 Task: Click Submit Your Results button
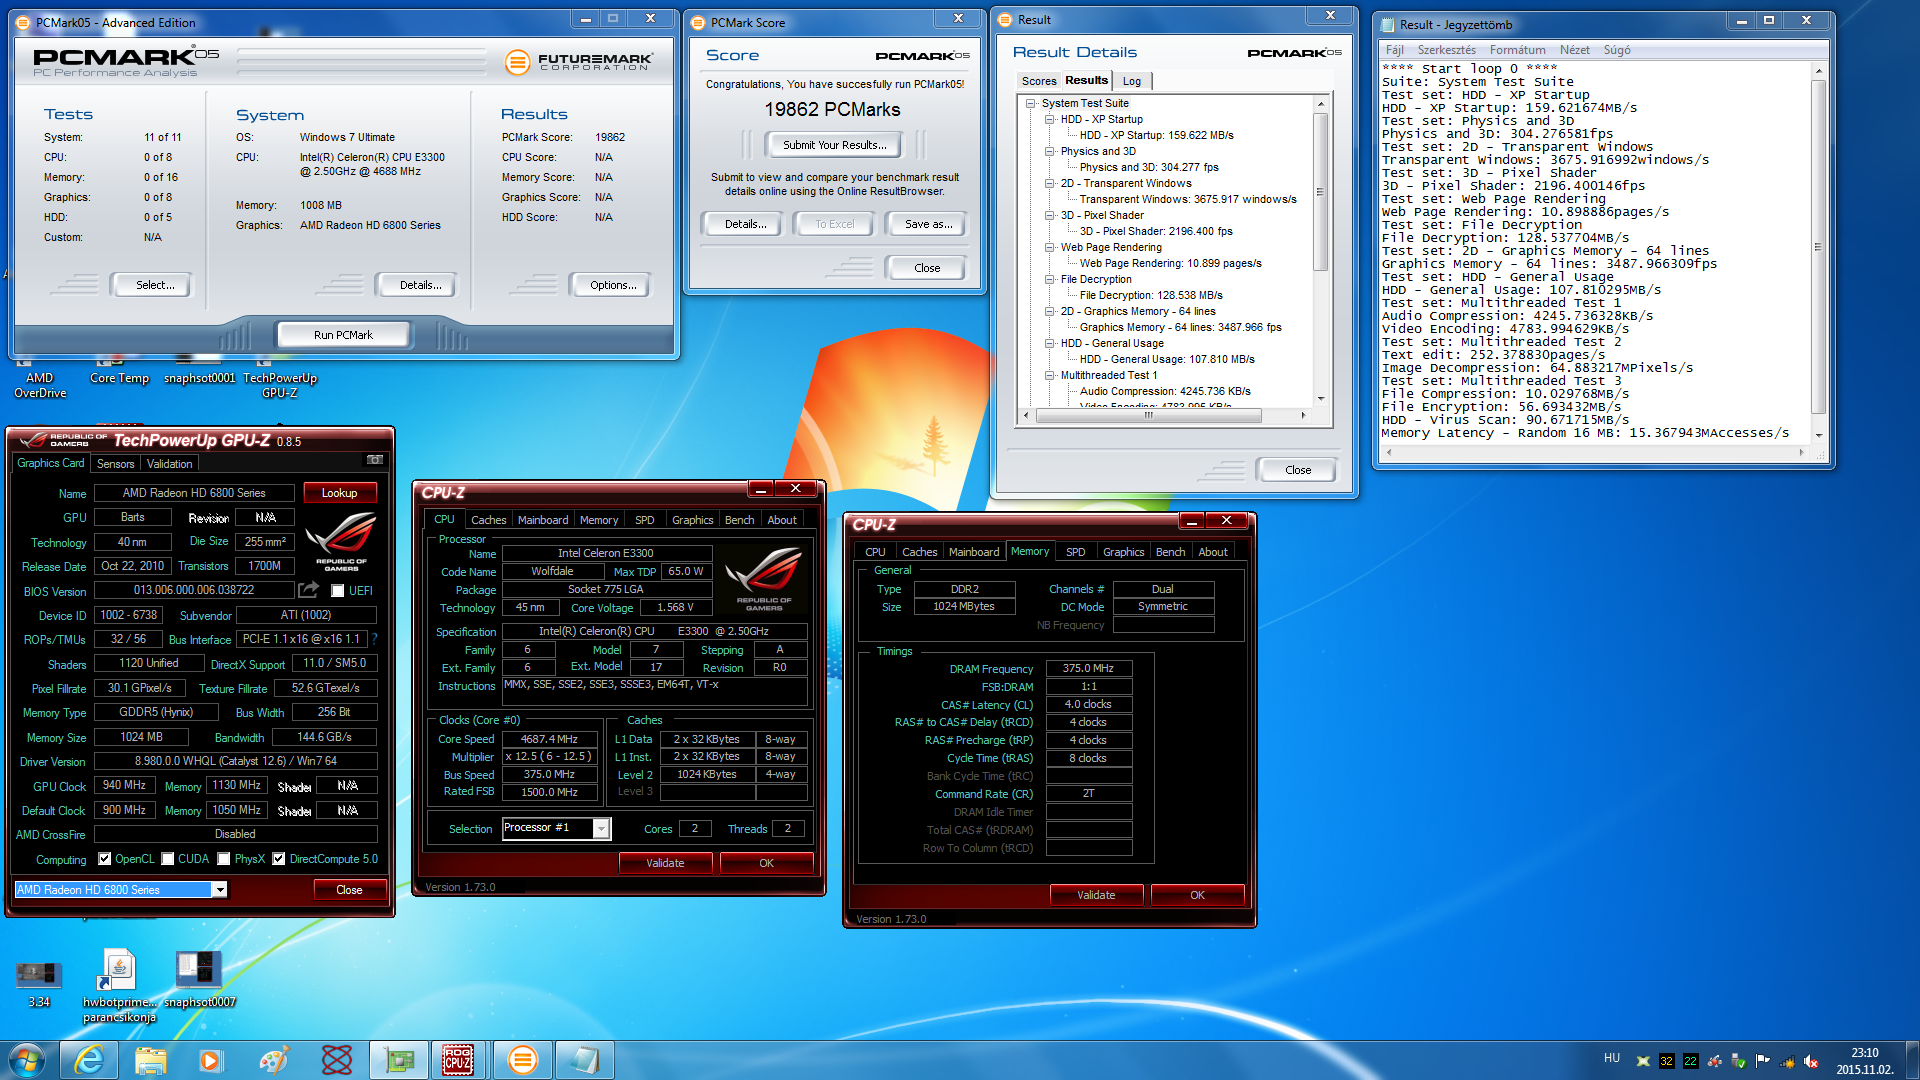point(834,145)
